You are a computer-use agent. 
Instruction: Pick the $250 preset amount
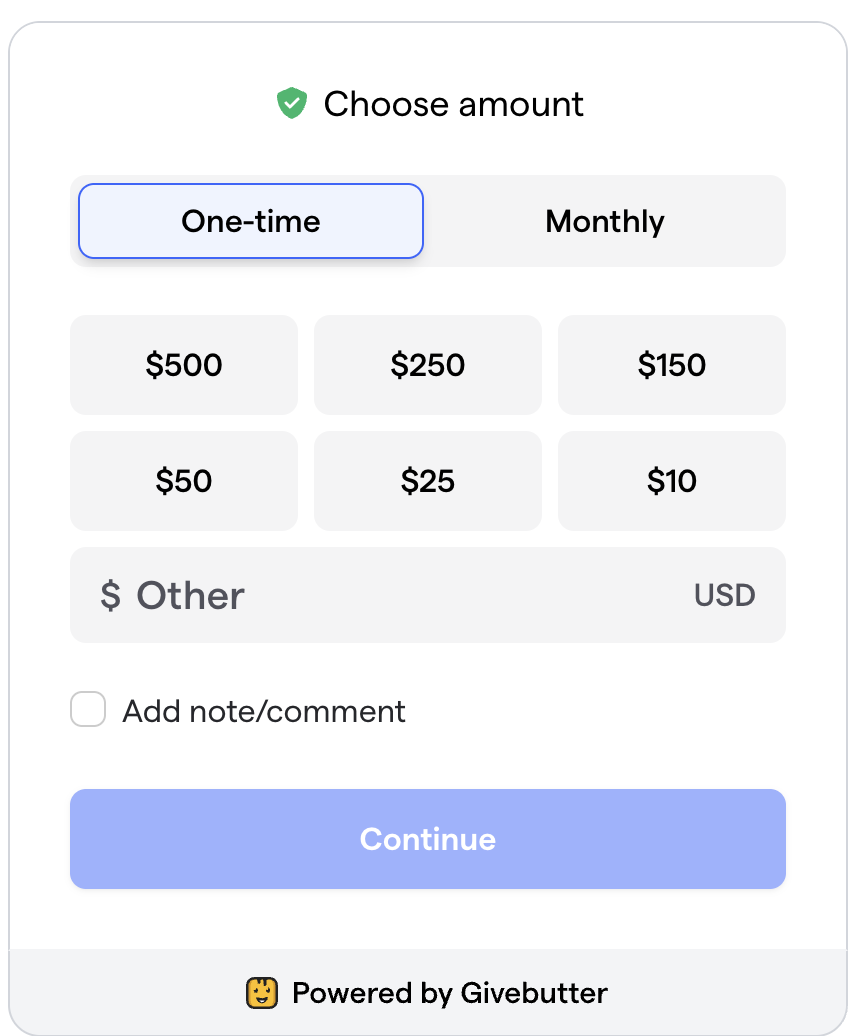[428, 365]
